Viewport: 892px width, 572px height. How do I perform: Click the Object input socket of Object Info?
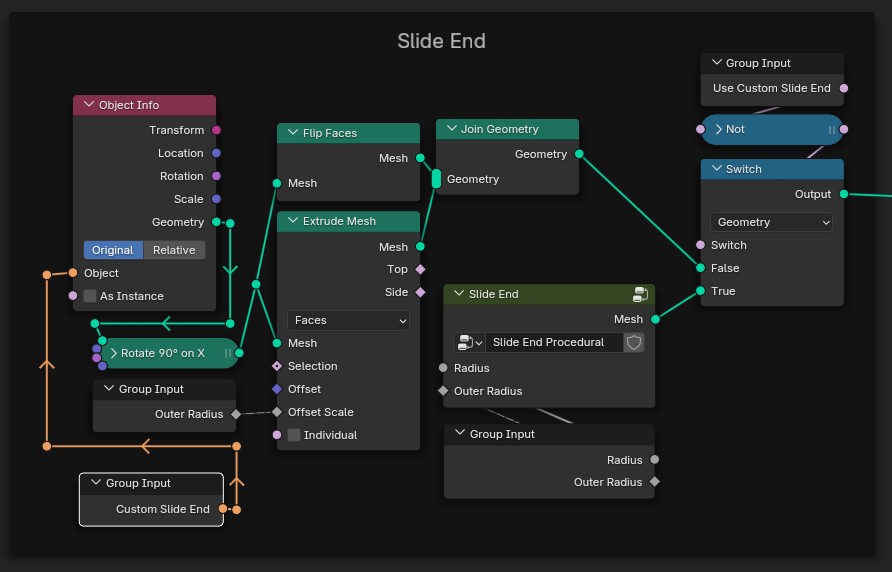click(73, 273)
